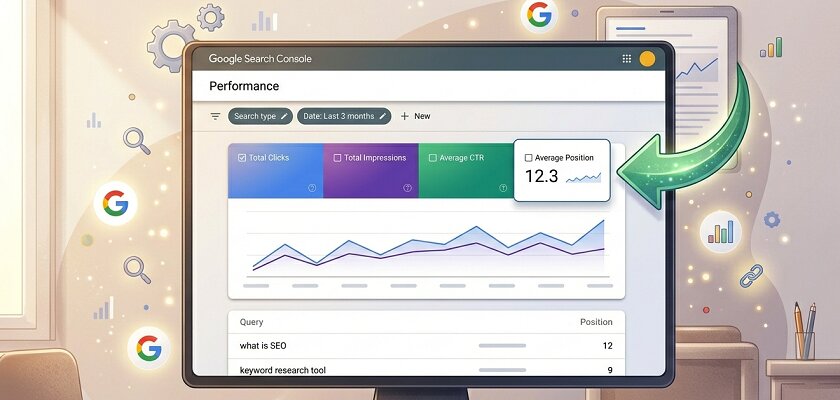This screenshot has width=840, height=400.
Task: Edit the Date: Last 3 months chip
Action: tap(344, 116)
